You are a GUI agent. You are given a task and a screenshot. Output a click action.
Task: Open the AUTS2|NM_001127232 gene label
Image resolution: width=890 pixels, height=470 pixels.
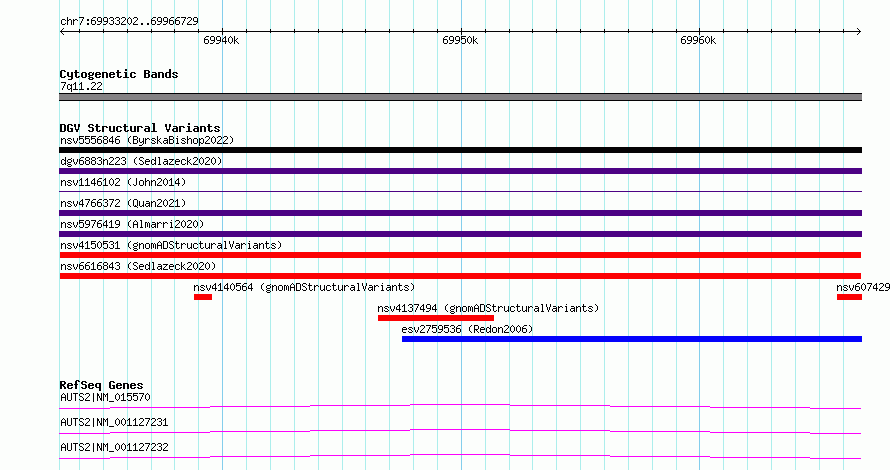tap(114, 447)
